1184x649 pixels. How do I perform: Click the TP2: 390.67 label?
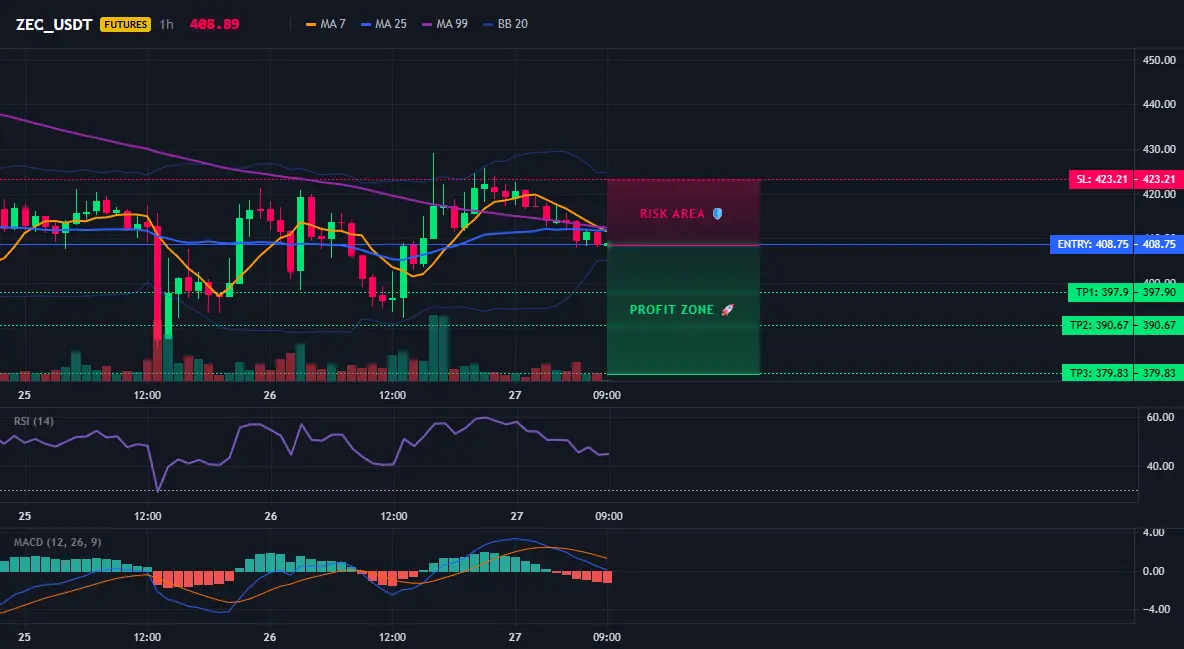coord(1098,326)
